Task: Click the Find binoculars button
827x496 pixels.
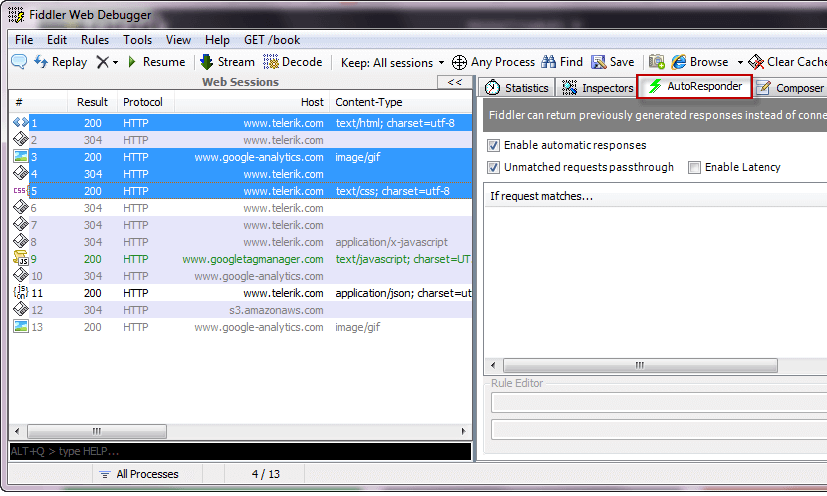Action: coord(562,62)
